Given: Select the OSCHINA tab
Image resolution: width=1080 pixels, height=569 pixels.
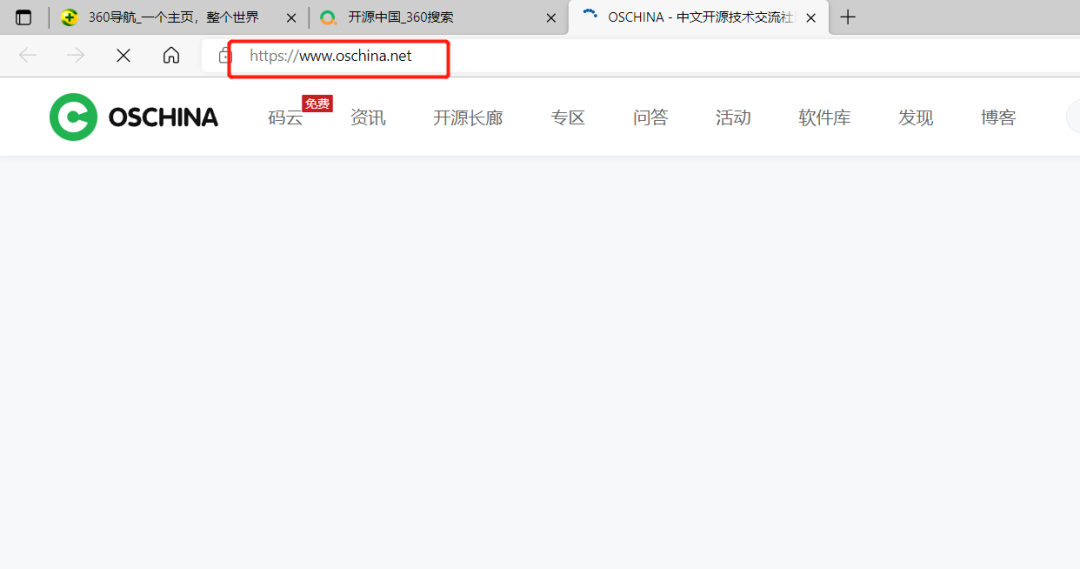Looking at the screenshot, I should coord(698,17).
